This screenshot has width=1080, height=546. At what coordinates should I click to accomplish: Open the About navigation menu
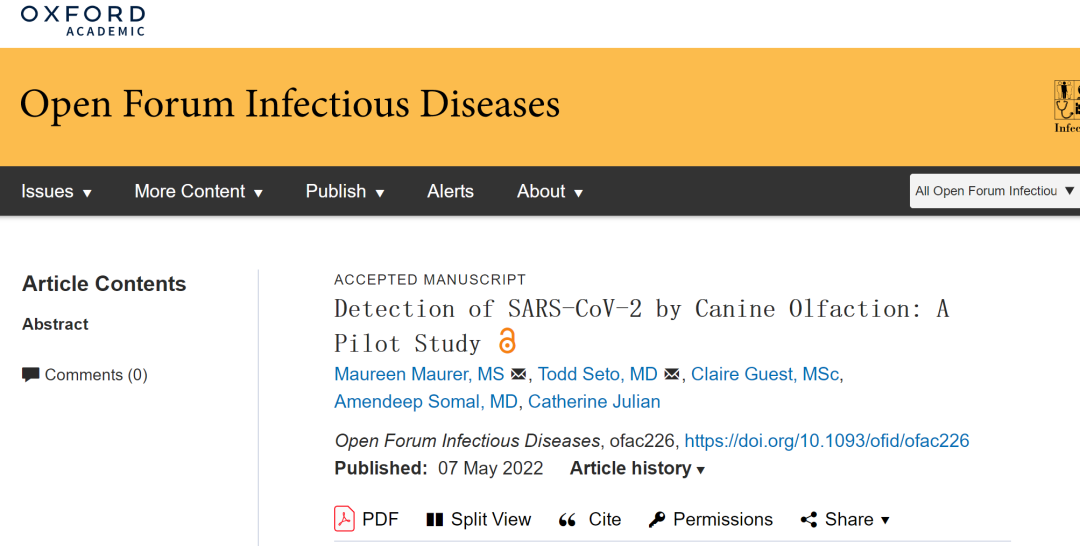pyautogui.click(x=550, y=191)
